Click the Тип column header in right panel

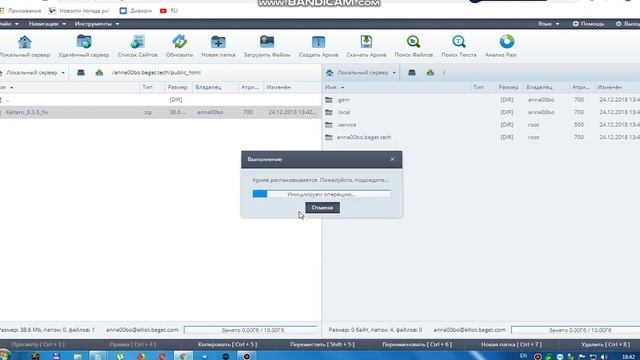point(478,87)
